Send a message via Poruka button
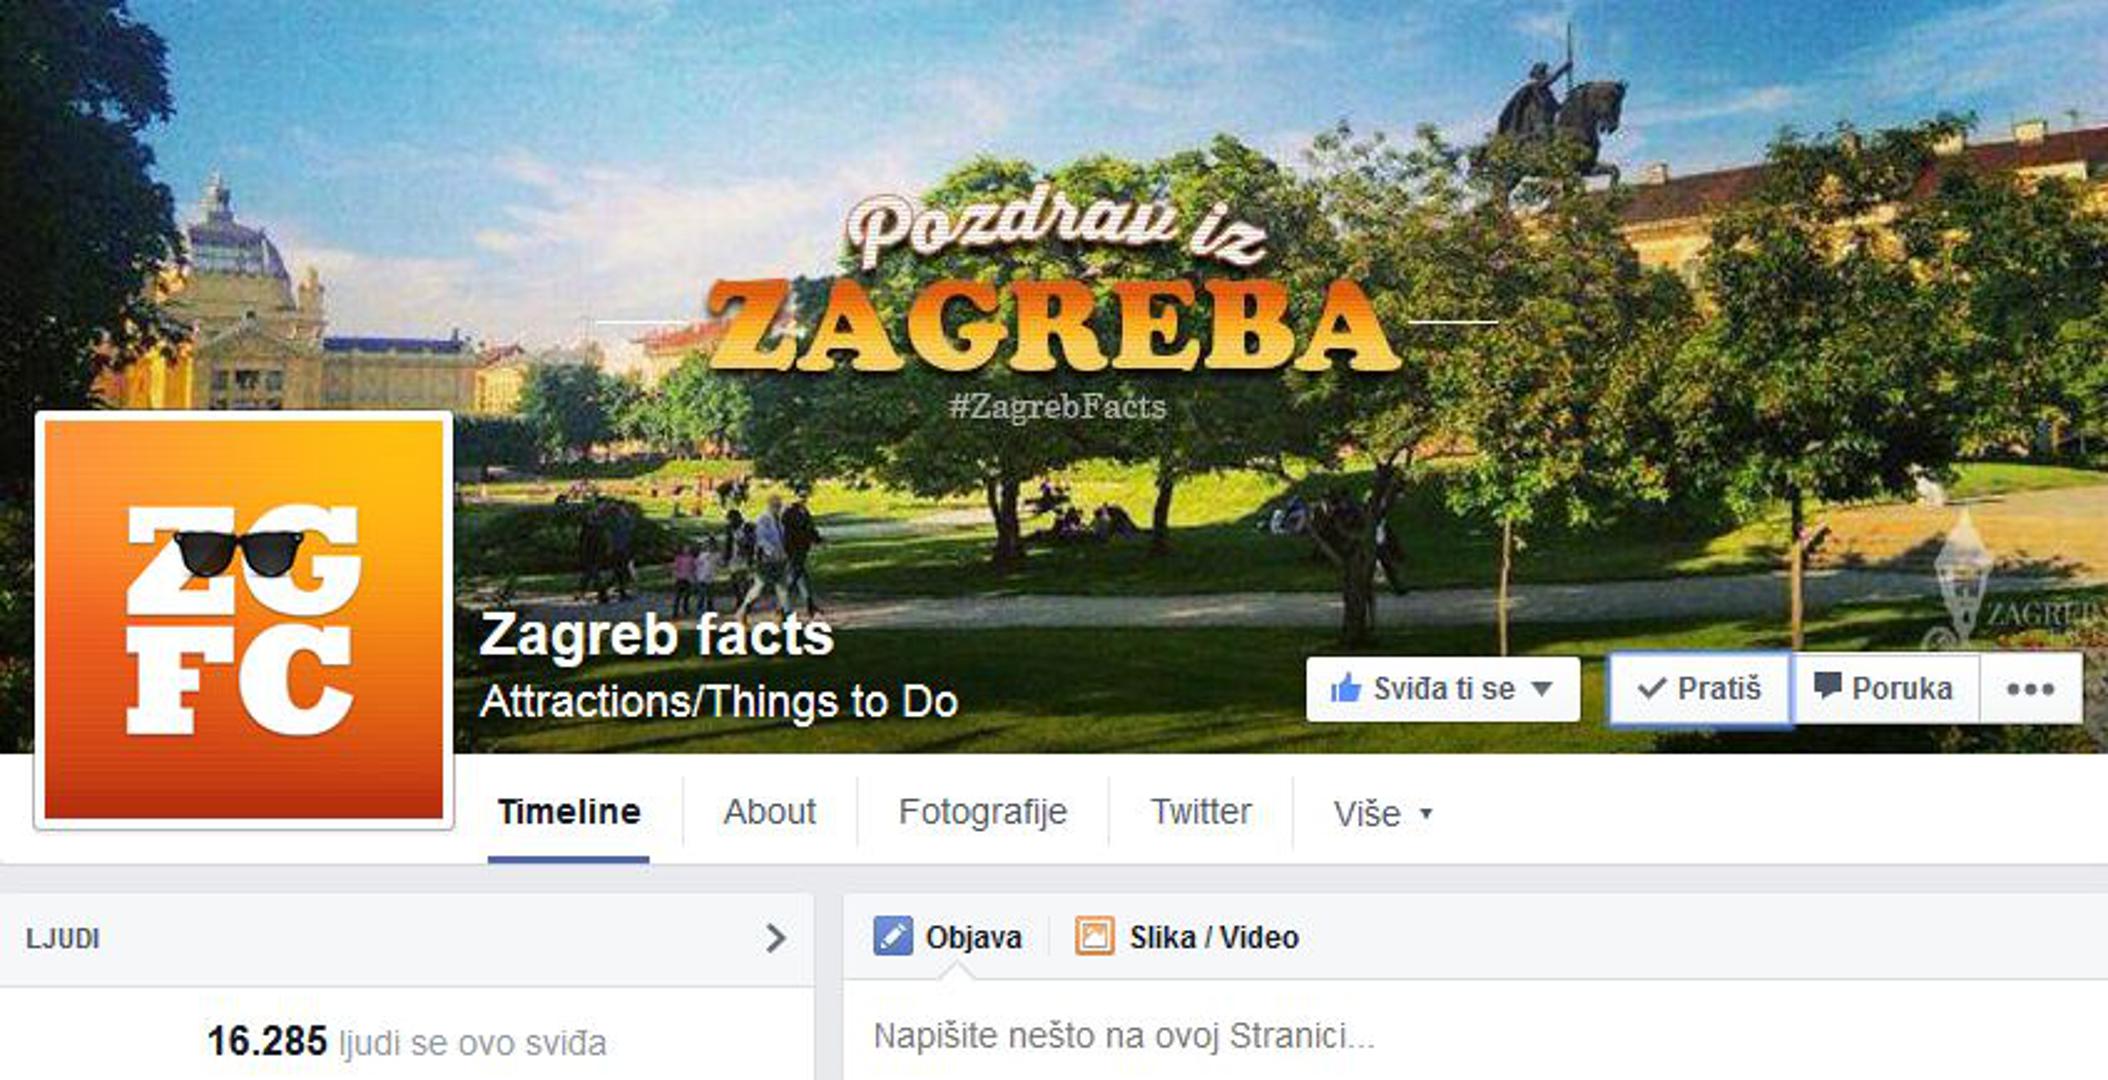Screen dimensions: 2108x1080 [x=1884, y=689]
